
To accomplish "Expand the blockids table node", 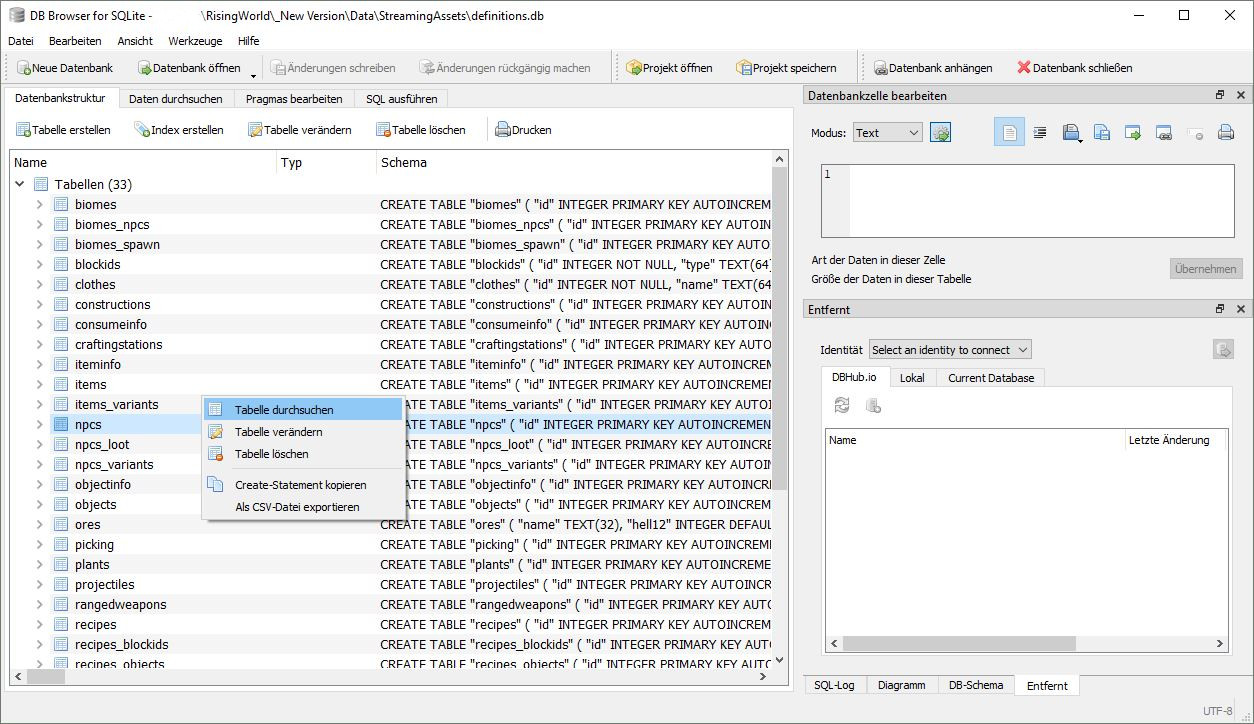I will pyautogui.click(x=40, y=264).
